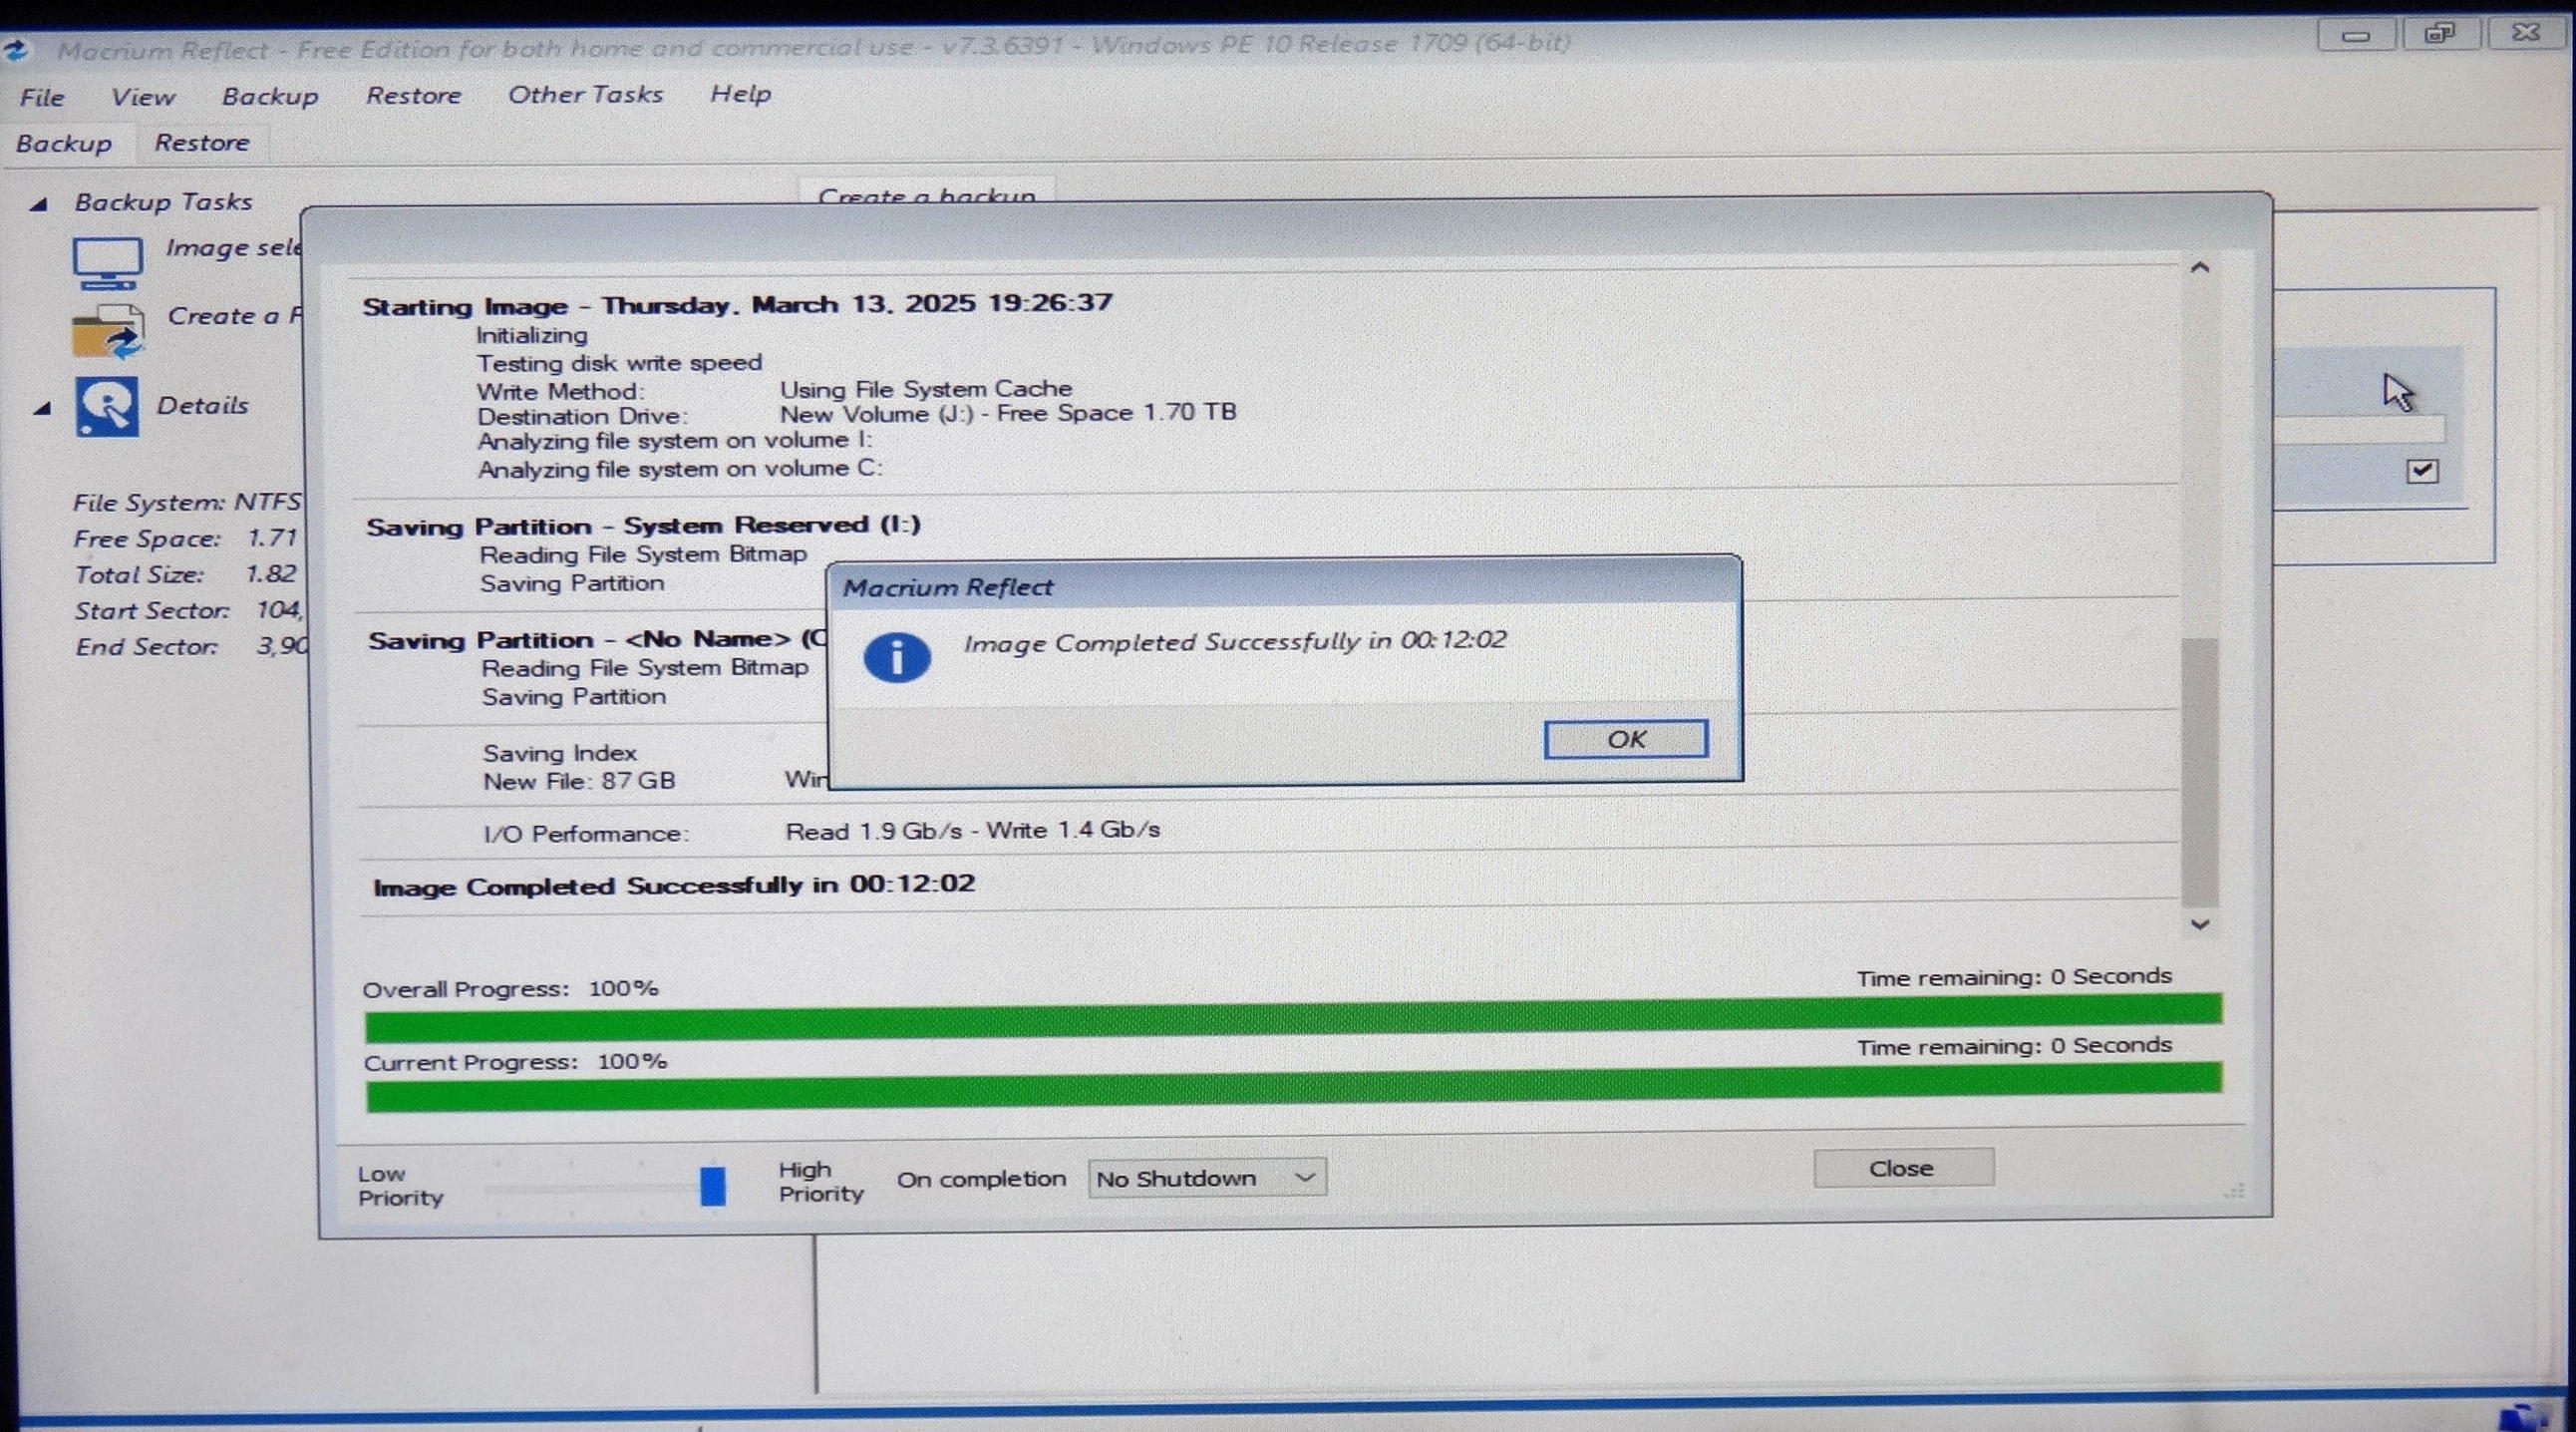Image resolution: width=2576 pixels, height=1432 pixels.
Task: Click the Macrium Reflect logo in the title bar
Action: coord(16,50)
